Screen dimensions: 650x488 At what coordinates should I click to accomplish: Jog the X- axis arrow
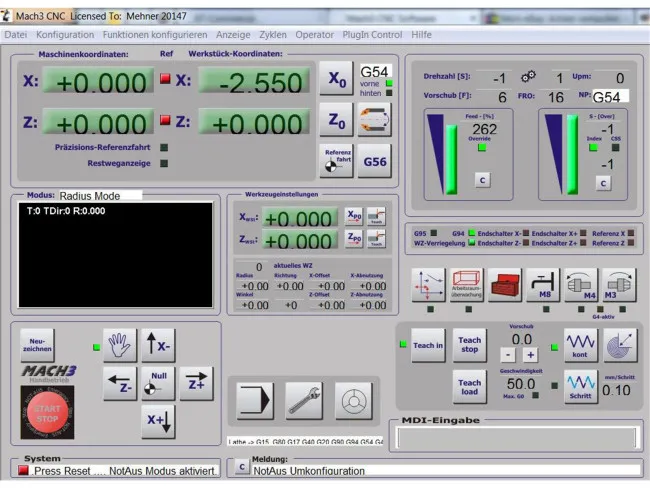click(158, 345)
